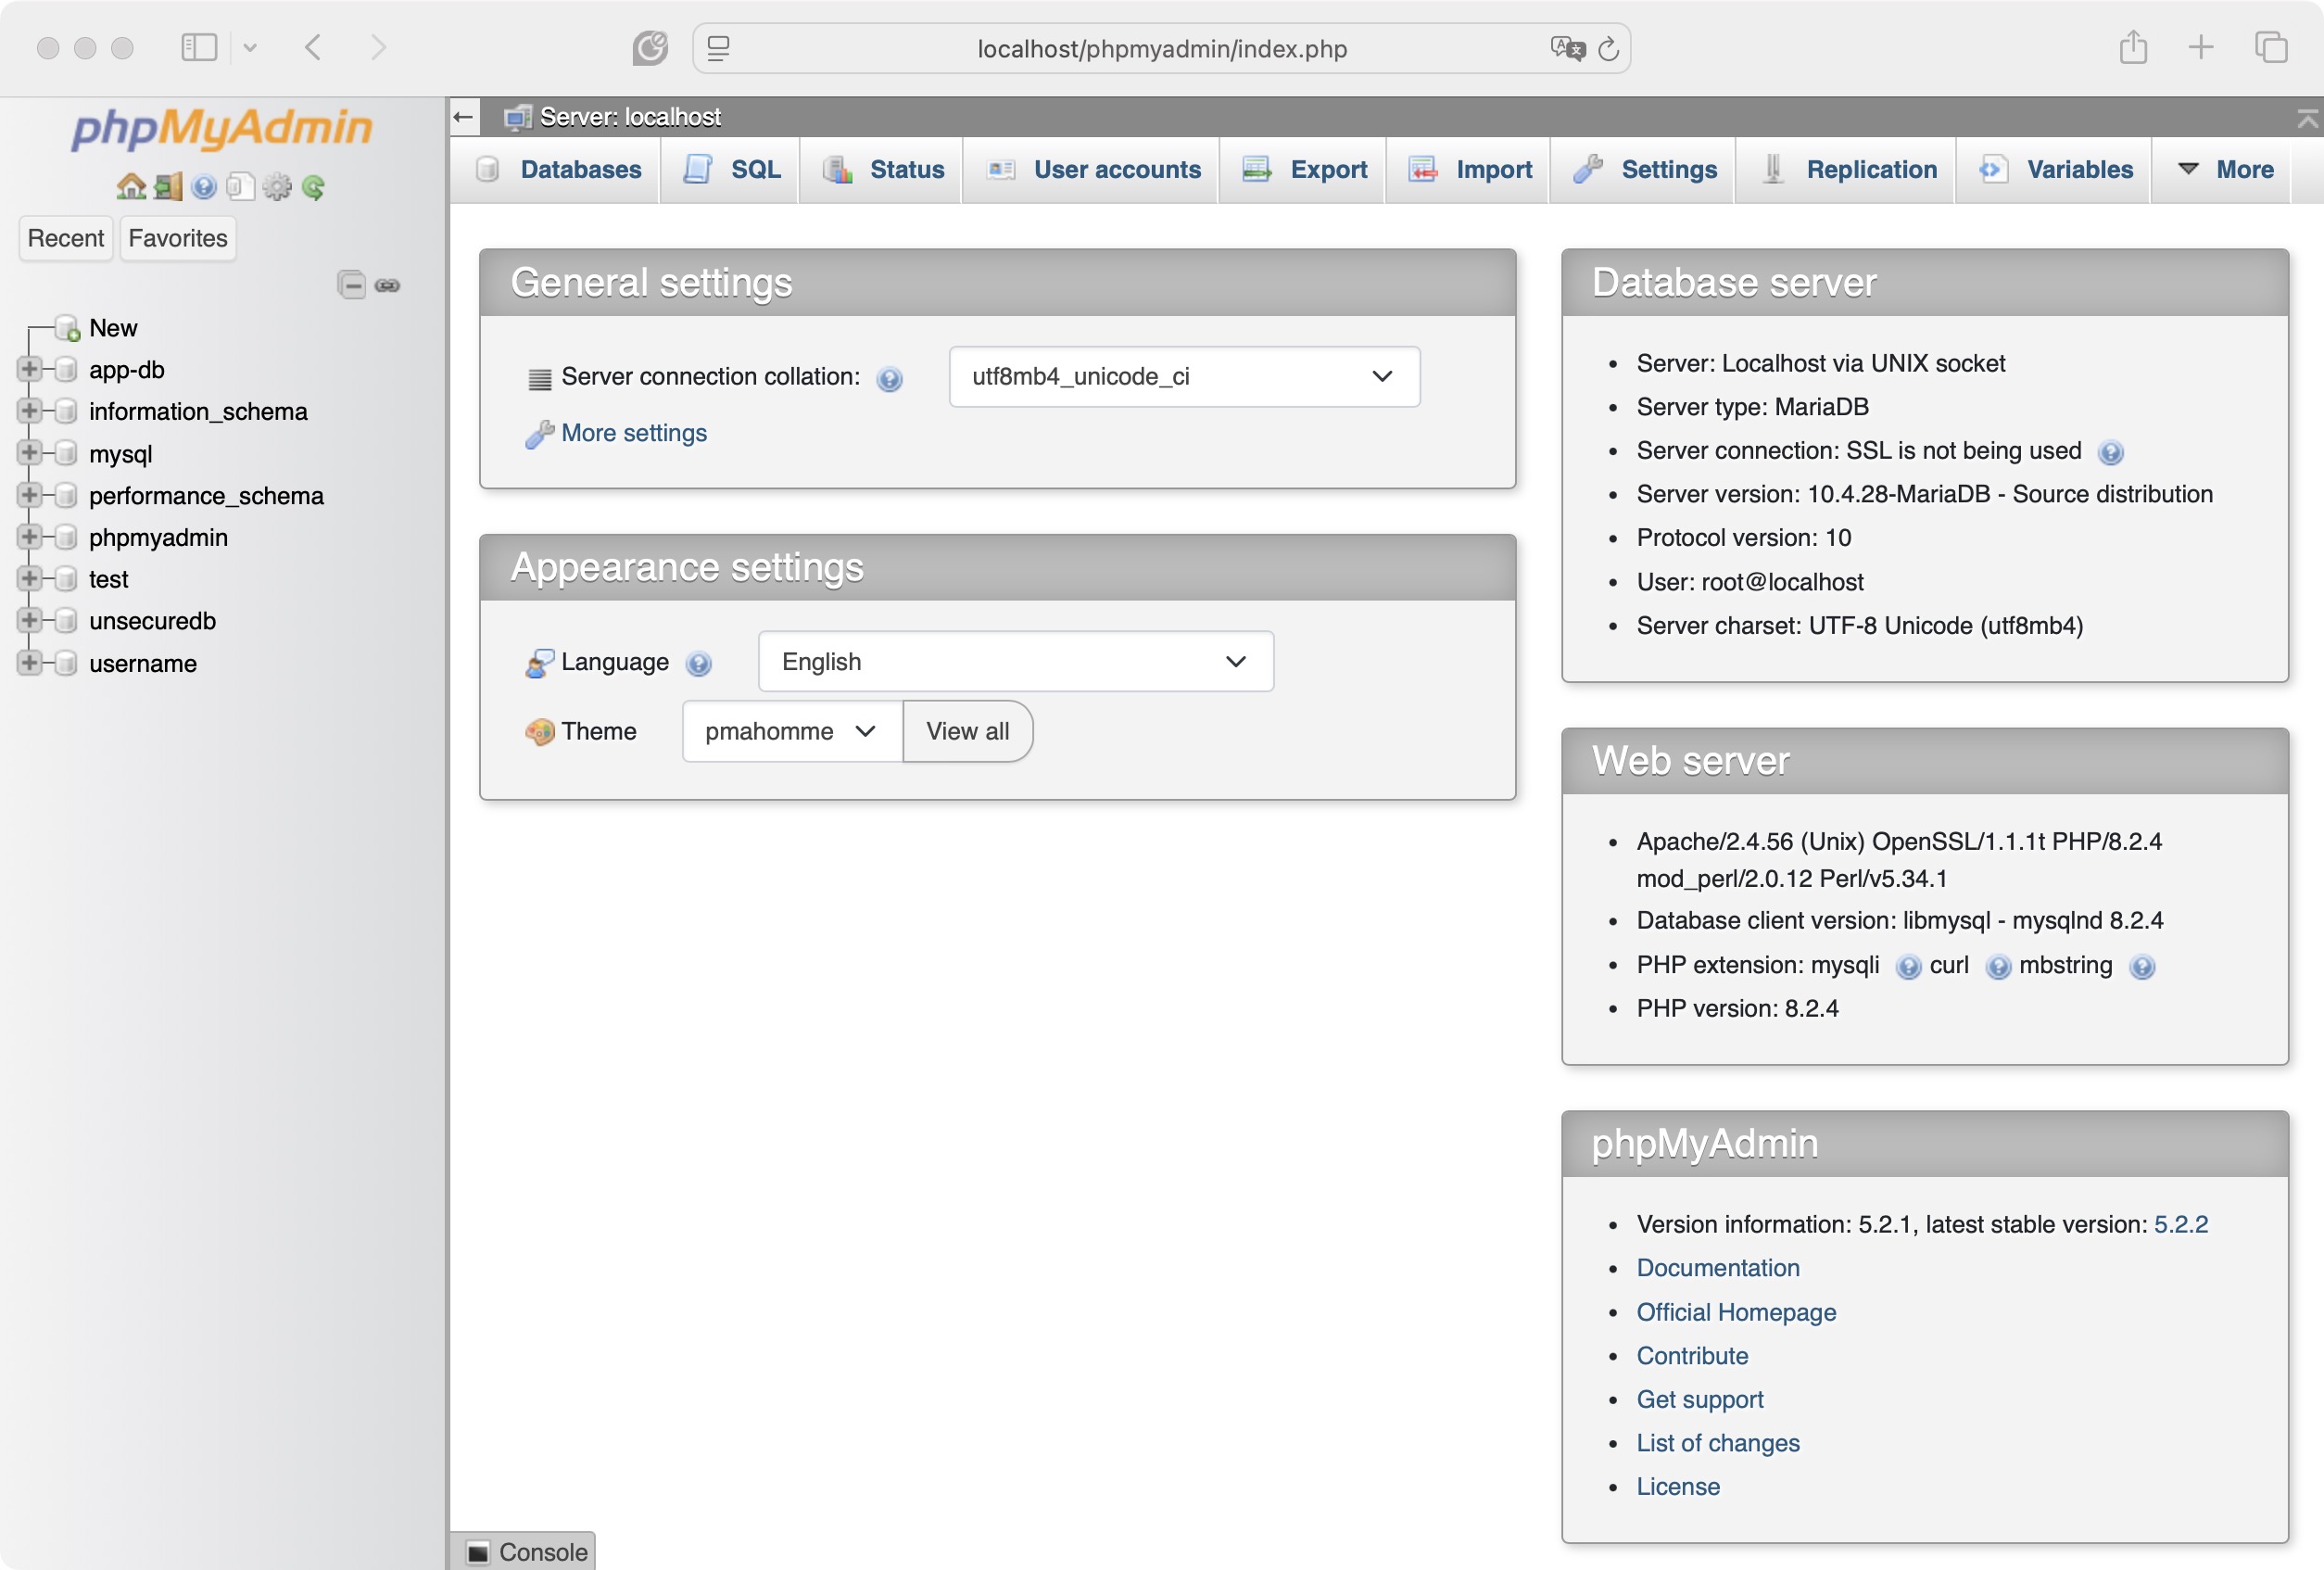This screenshot has height=1570, width=2324.
Task: Click the link with main panel chain icon
Action: point(388,285)
